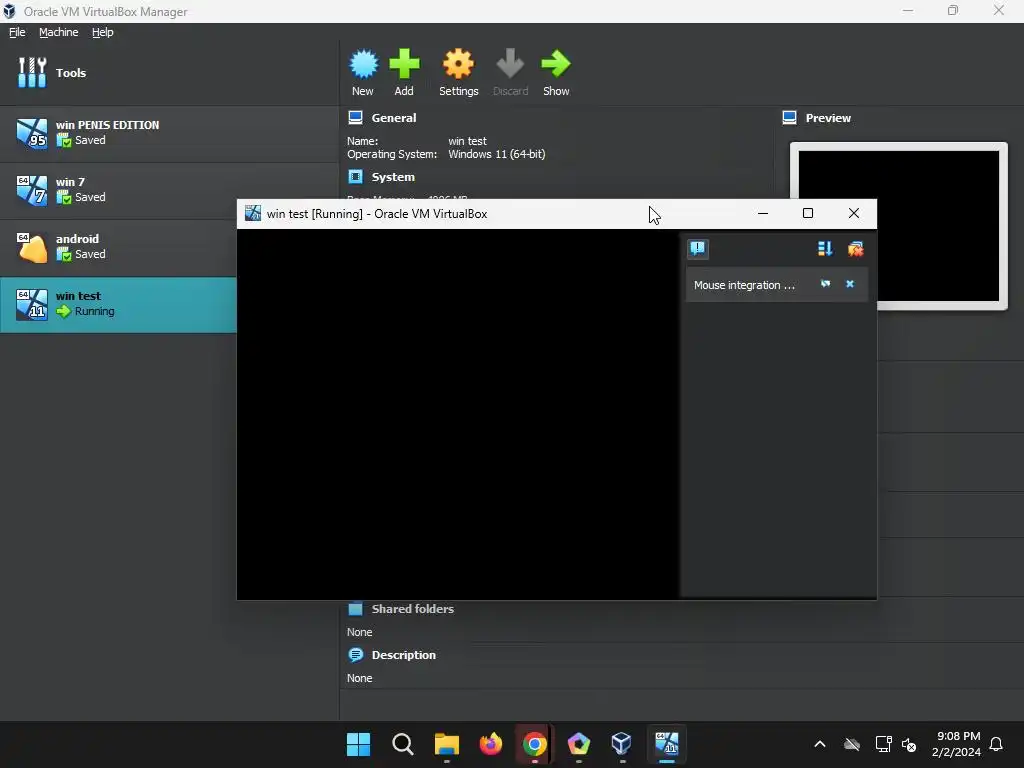
Task: Click the None text under Description
Action: click(x=359, y=678)
